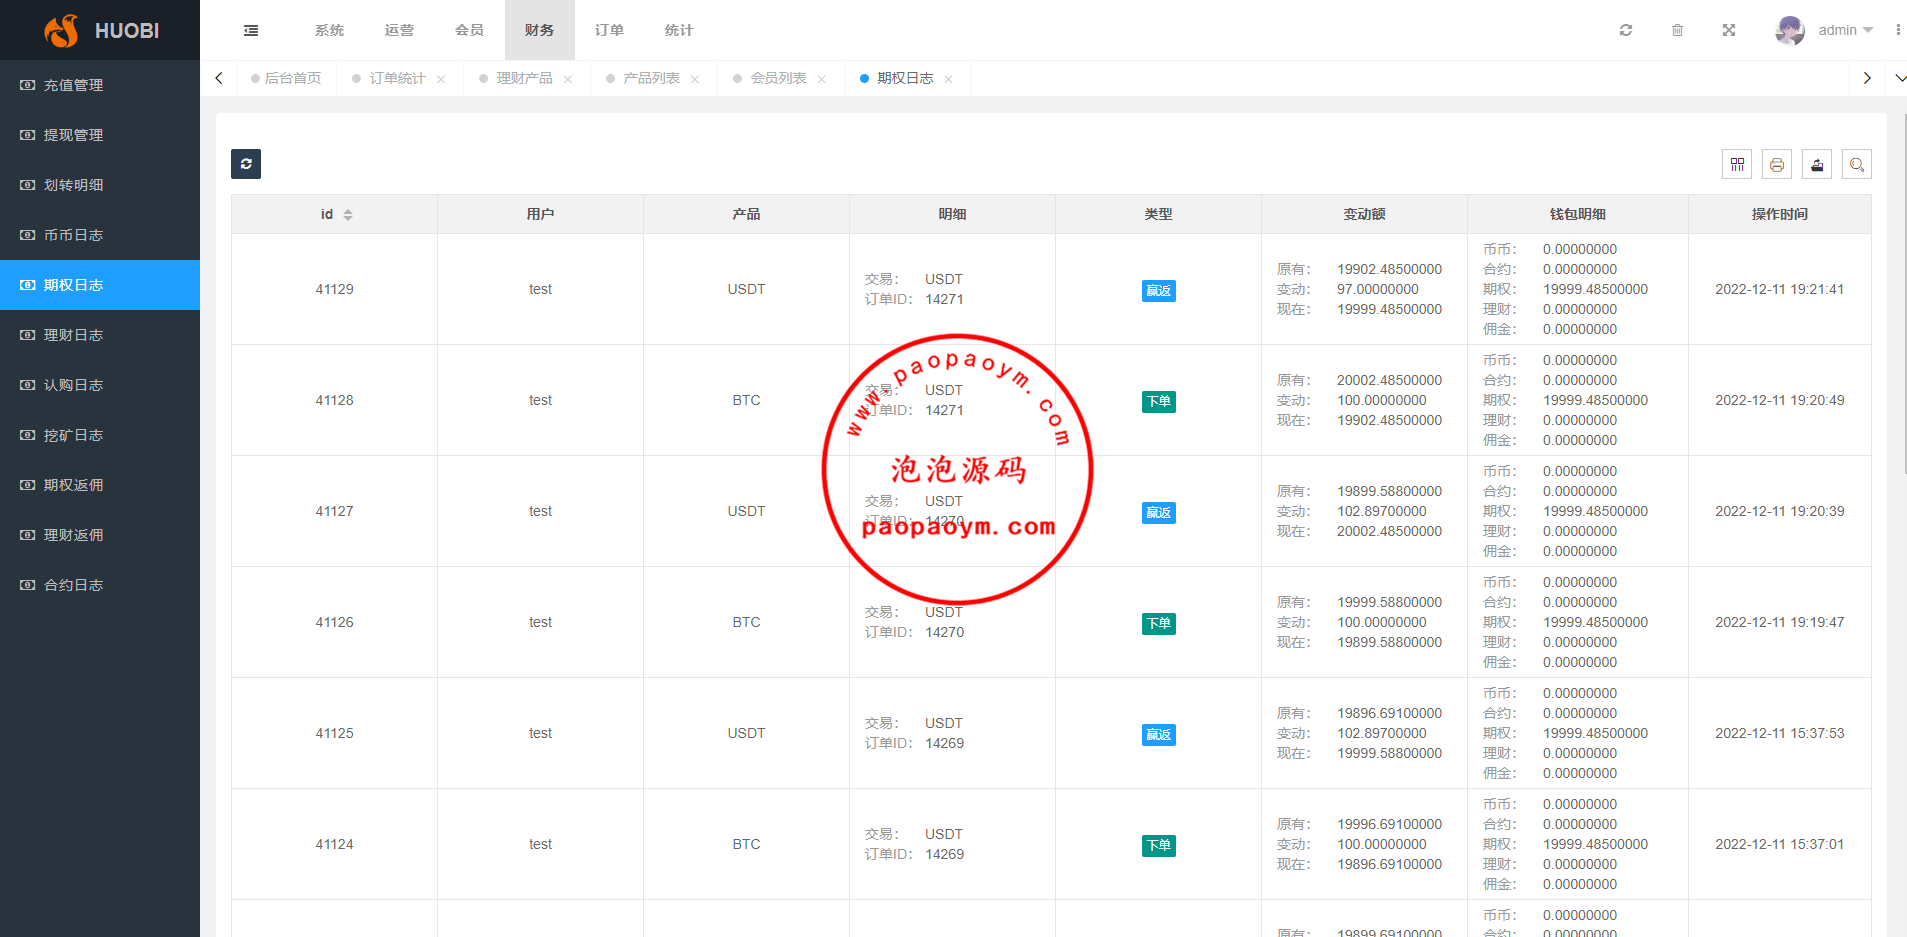The image size is (1907, 937).
Task: Open 期权返佣 in the sidebar
Action: (x=100, y=485)
